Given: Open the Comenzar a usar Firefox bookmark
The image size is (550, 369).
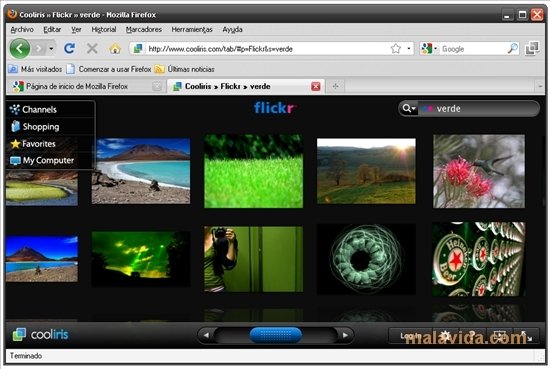Looking at the screenshot, I should pyautogui.click(x=109, y=69).
